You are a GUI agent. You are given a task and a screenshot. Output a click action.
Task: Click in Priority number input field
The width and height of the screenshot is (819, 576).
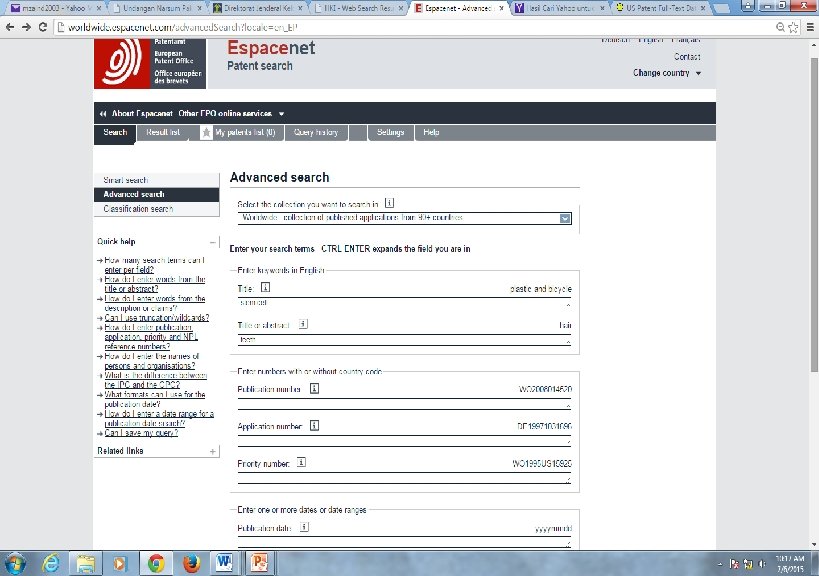(x=404, y=479)
